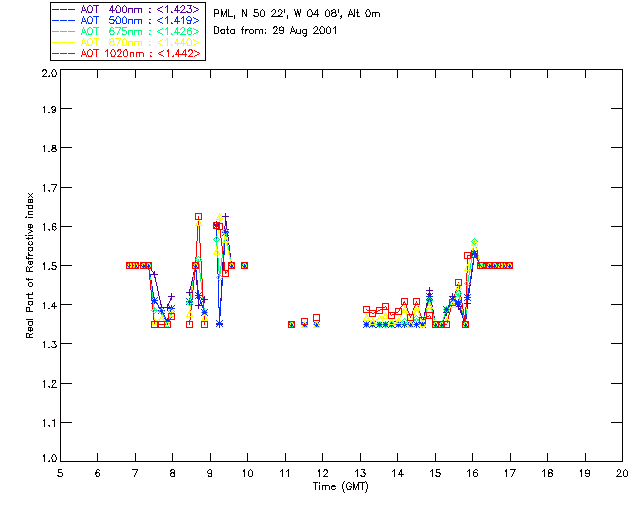Click the time-axis tick label '11'
The image size is (640, 512).
coord(285,473)
